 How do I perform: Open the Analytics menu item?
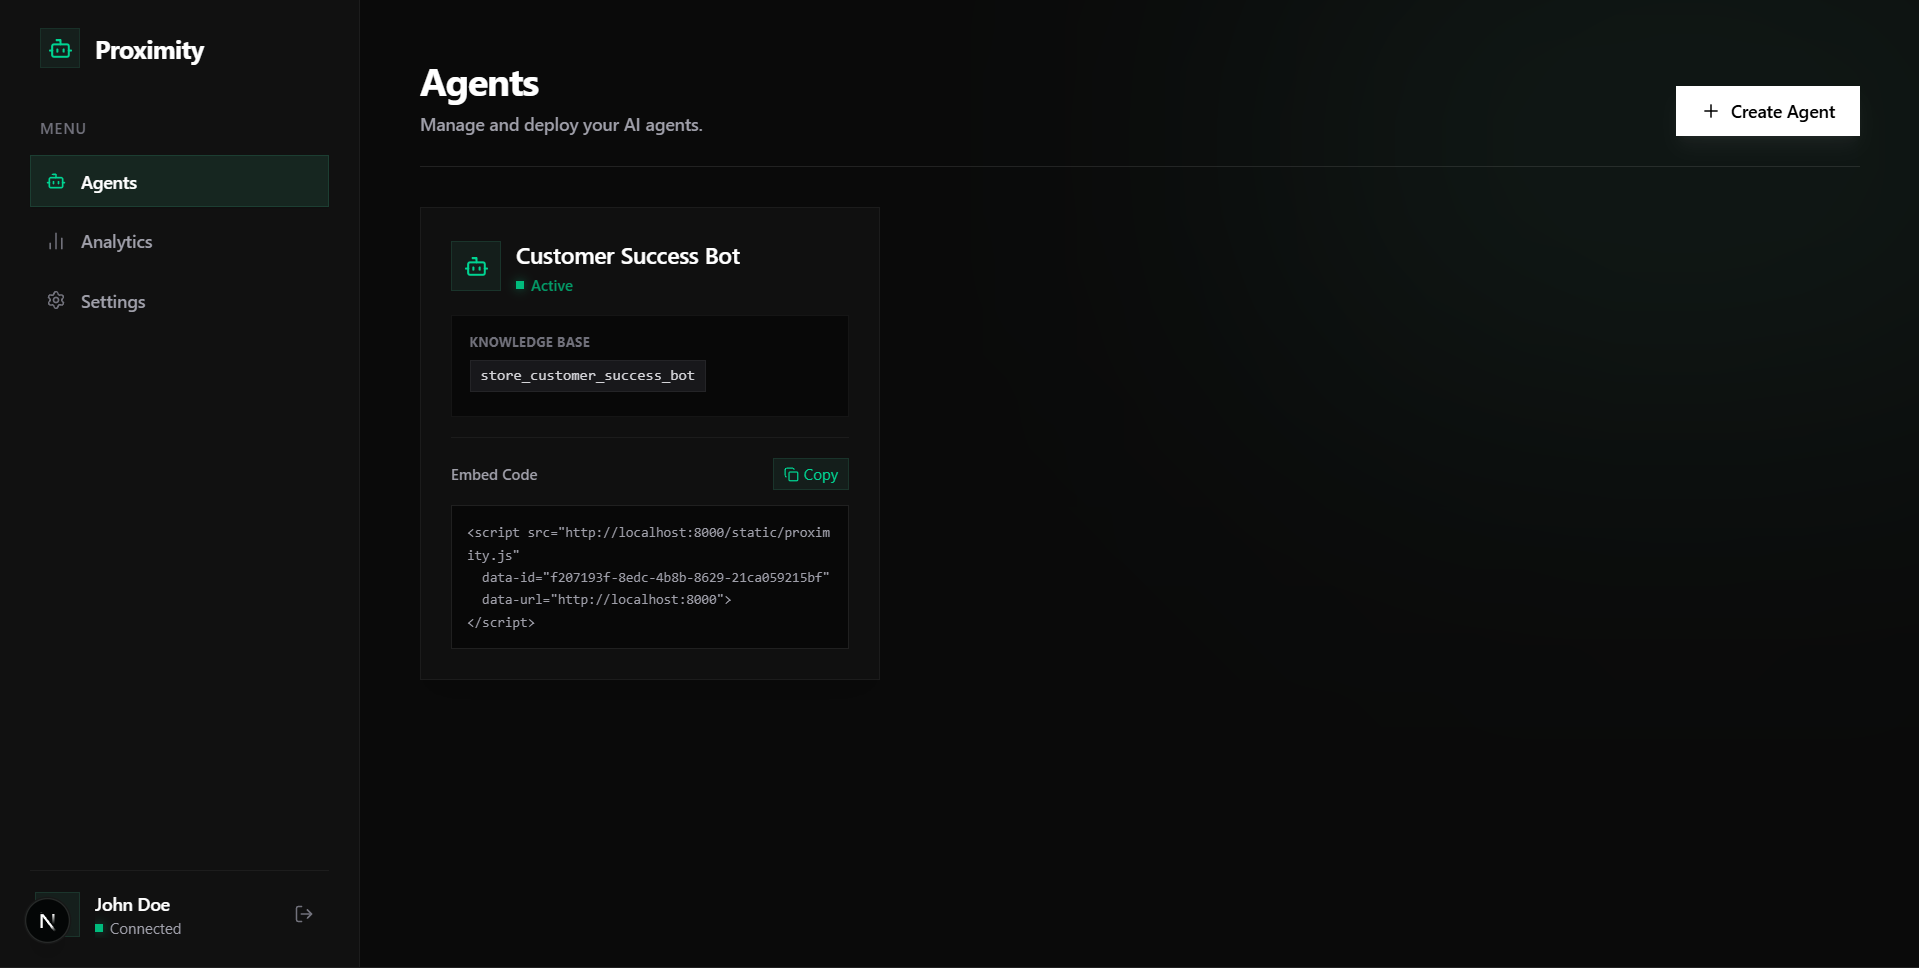tap(179, 241)
